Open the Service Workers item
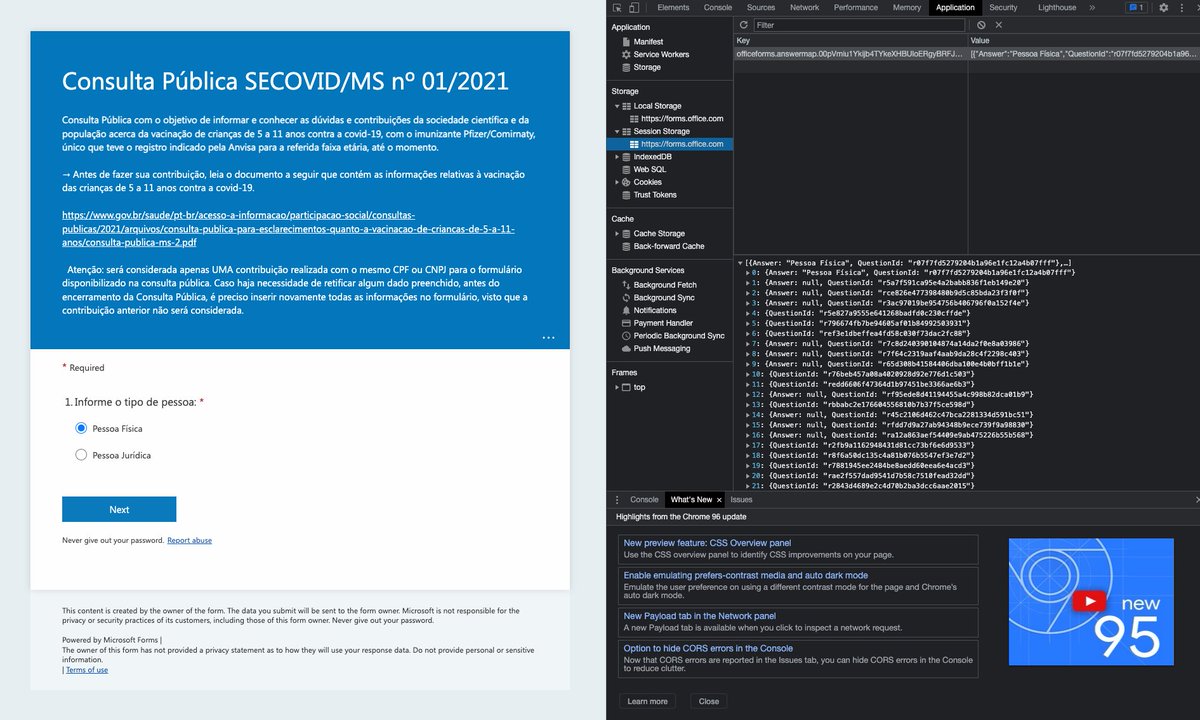 [660, 55]
